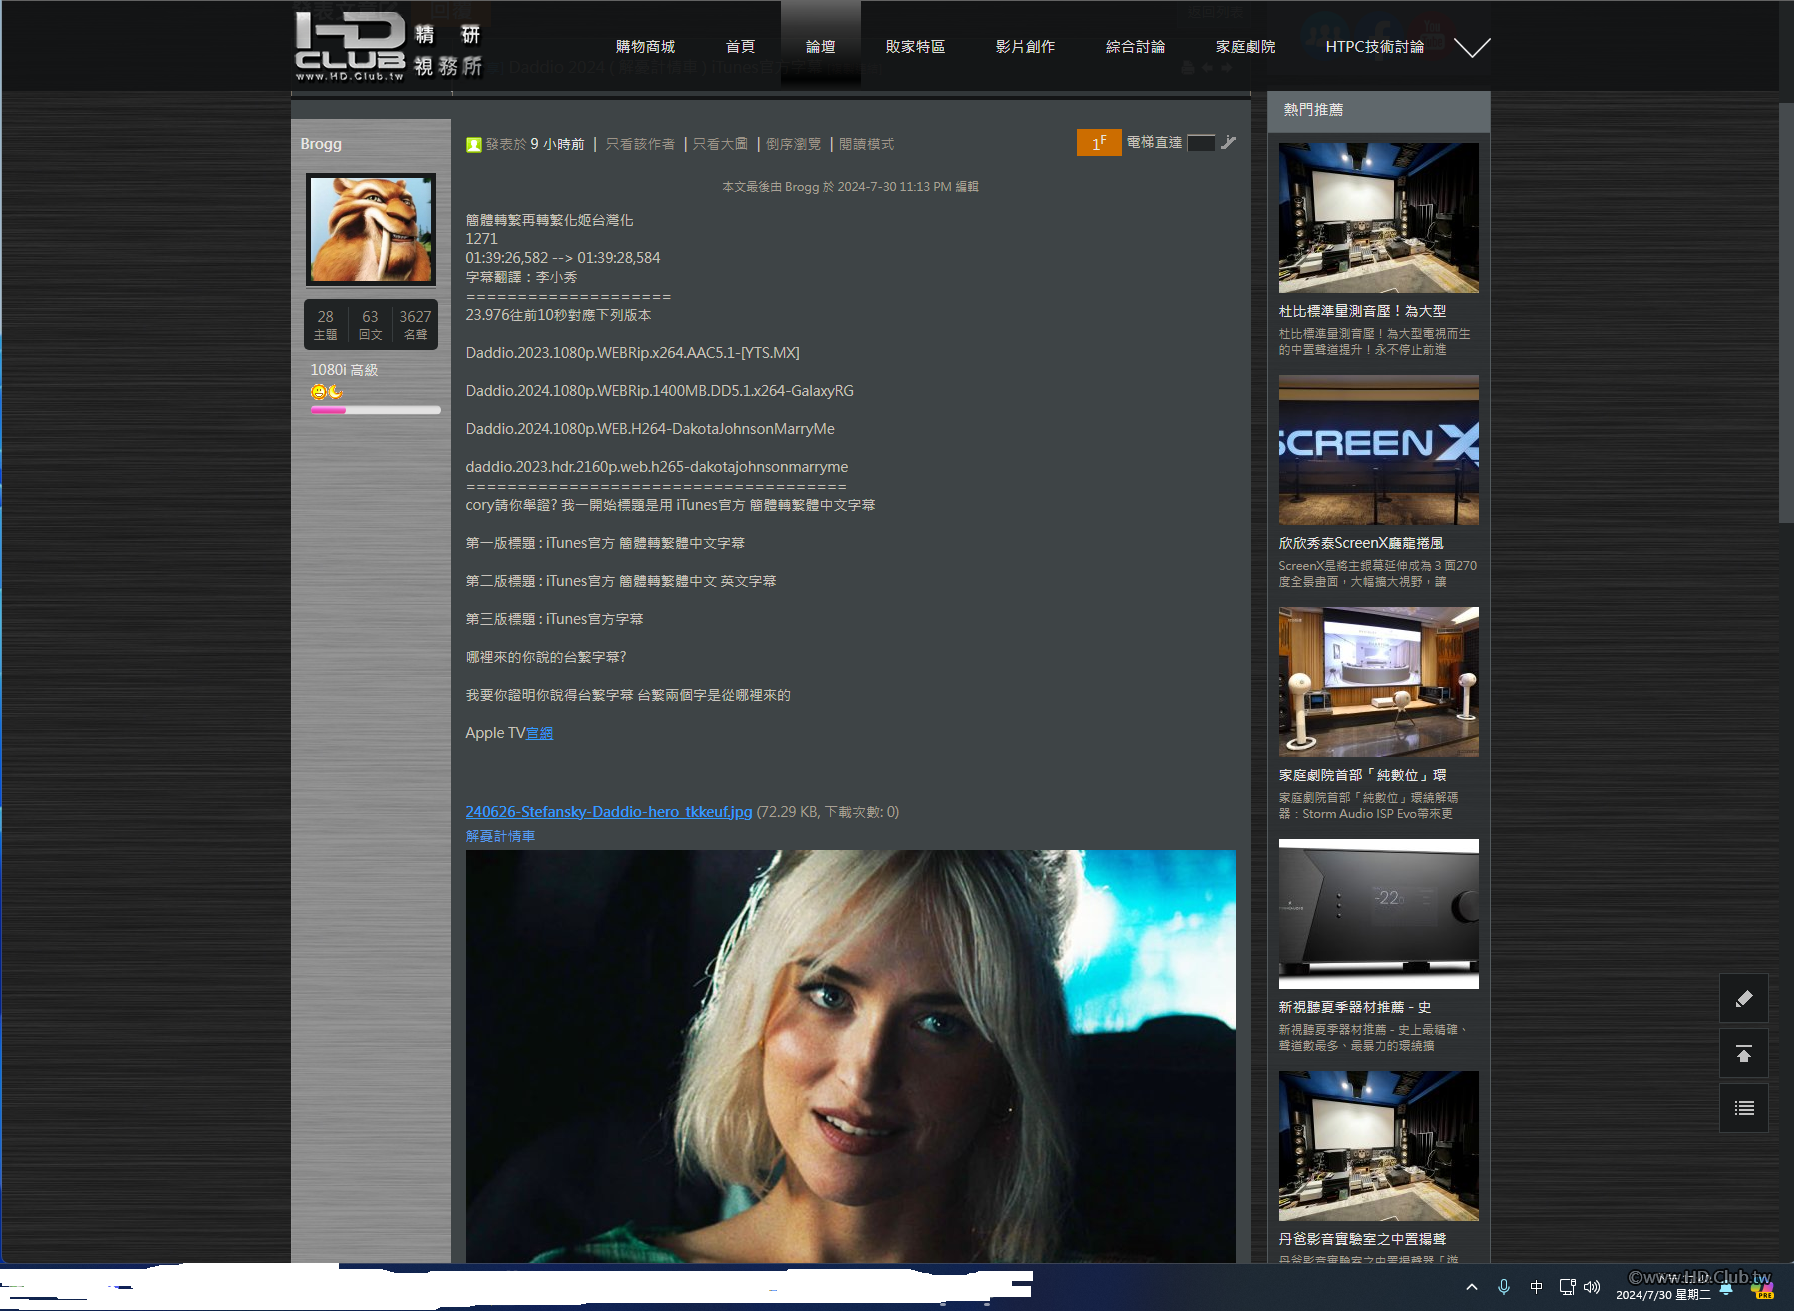Show only large images via 只看大圖
The width and height of the screenshot is (1794, 1311).
click(720, 144)
